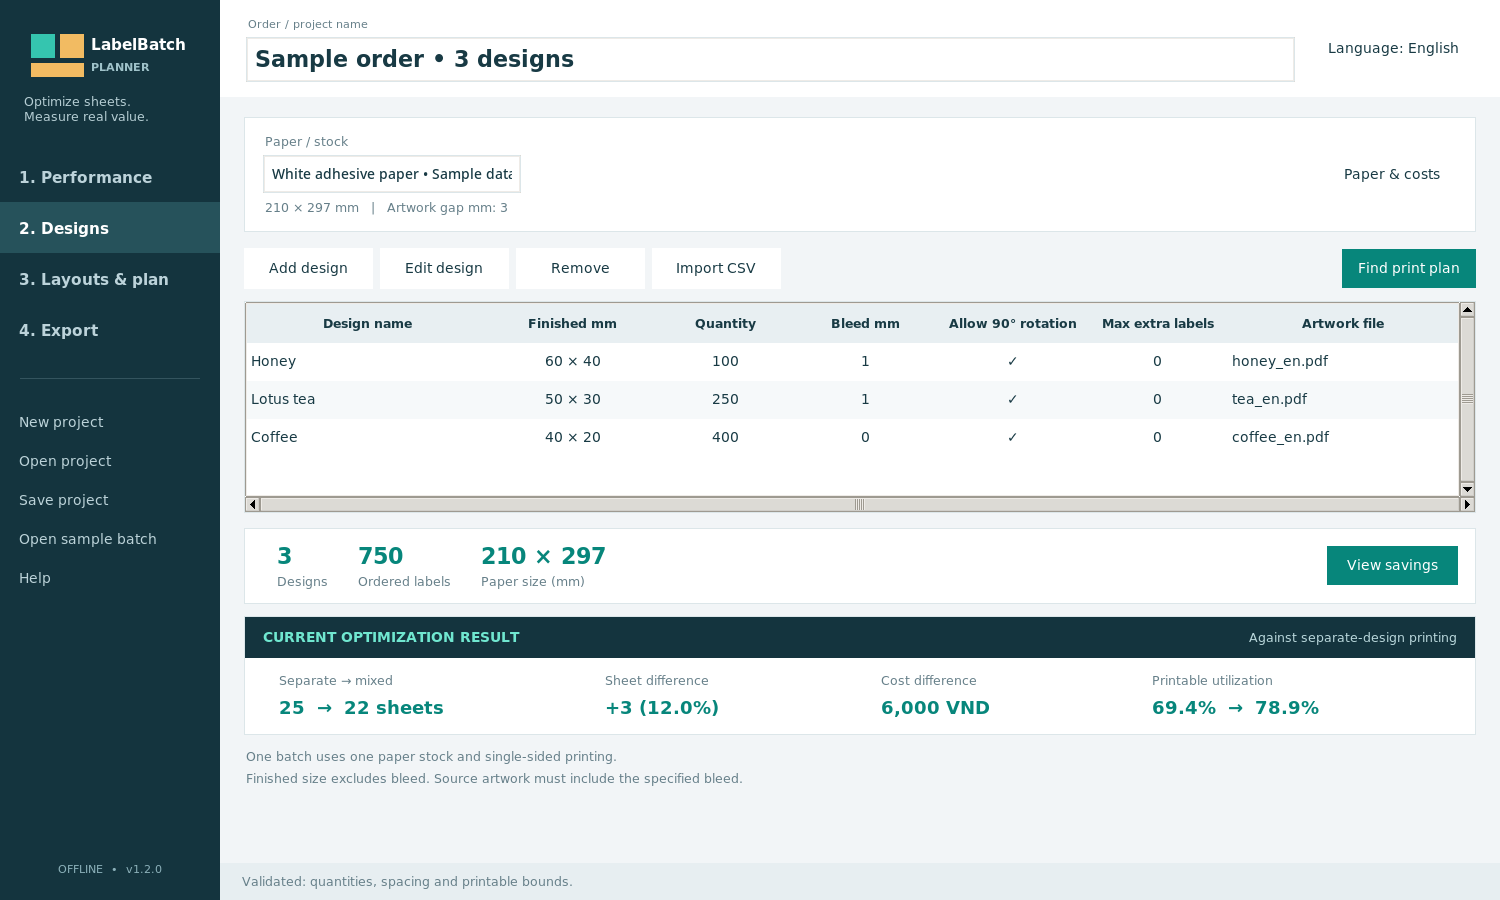The image size is (1500, 900).
Task: Click the LabelBatch logo icon
Action: coord(57,55)
